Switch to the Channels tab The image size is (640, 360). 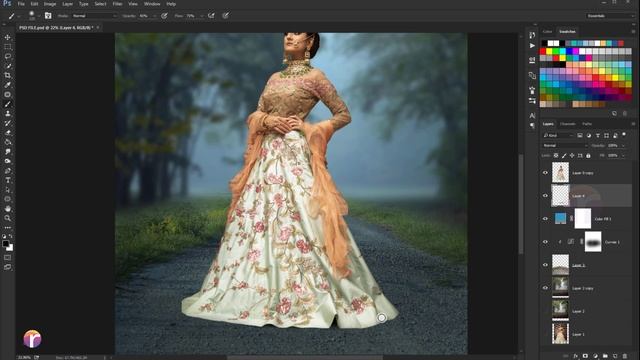567,124
